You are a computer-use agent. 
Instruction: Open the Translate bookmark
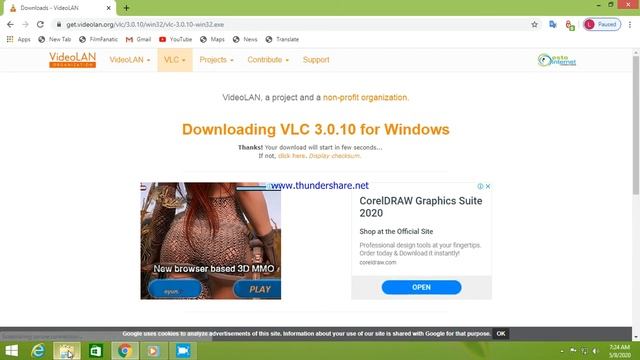click(x=282, y=39)
